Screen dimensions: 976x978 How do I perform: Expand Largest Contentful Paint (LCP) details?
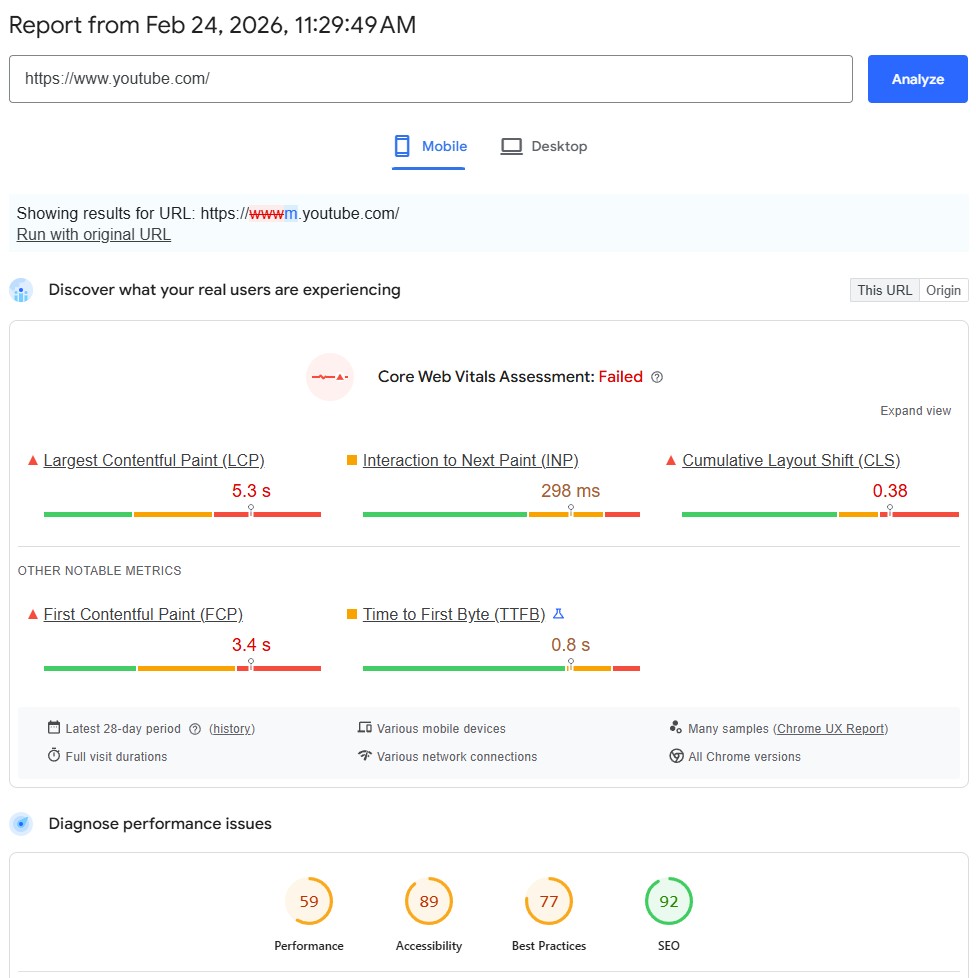(154, 461)
